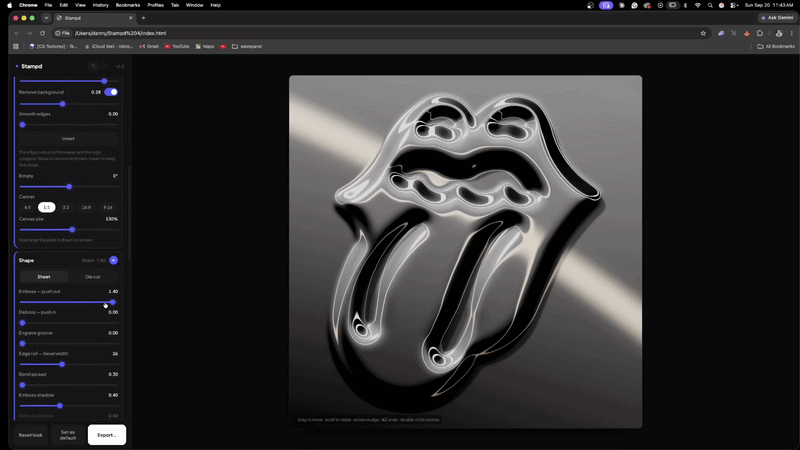Image resolution: width=800 pixels, height=450 pixels.
Task: Open the Apple menu
Action: (x=9, y=5)
